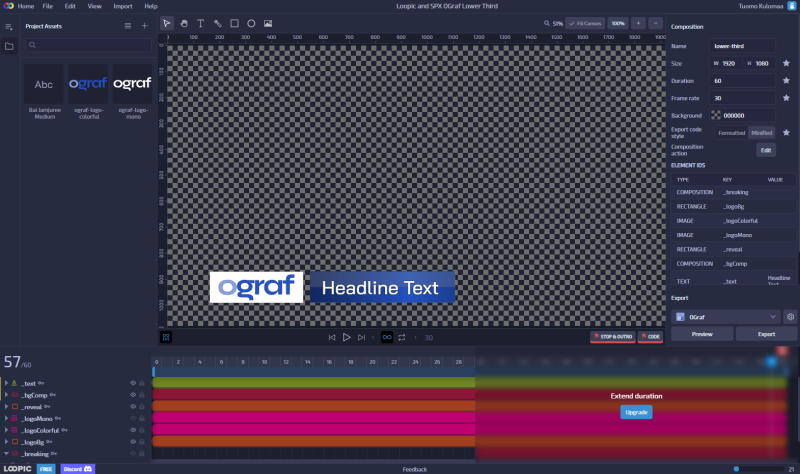Viewport: 800px width, 474px height.
Task: Open the Edit menu
Action: click(70, 6)
